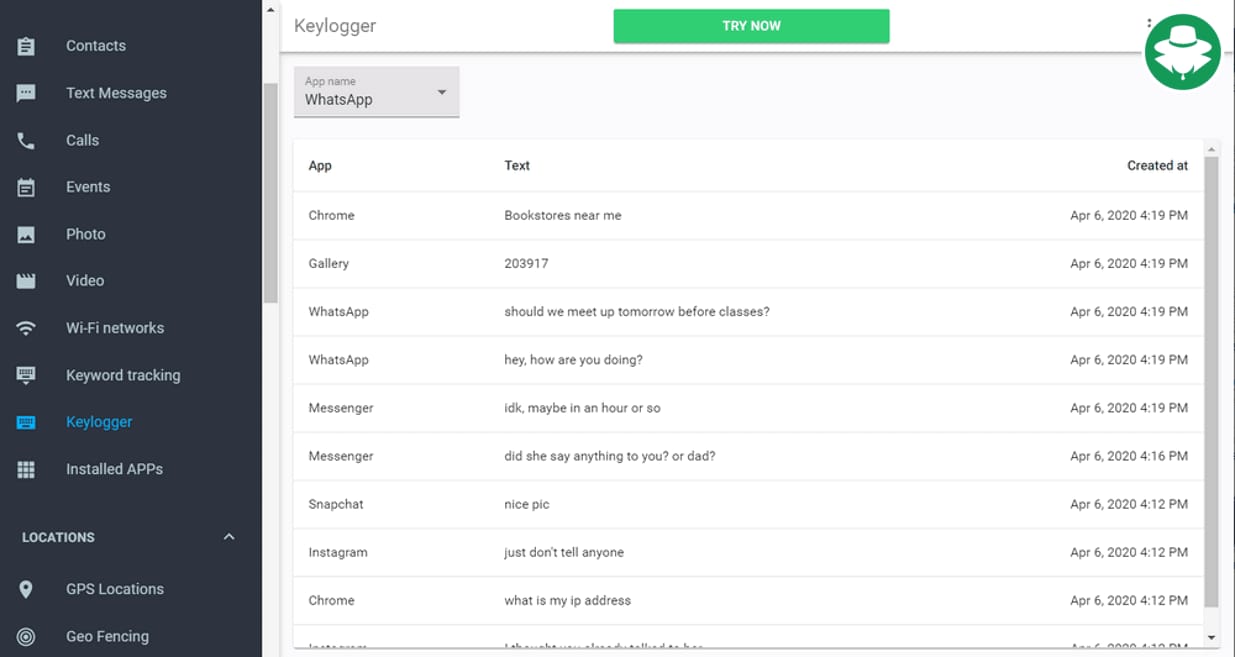
Task: Select the Snapchat row saying nice pic
Action: (x=600, y=504)
